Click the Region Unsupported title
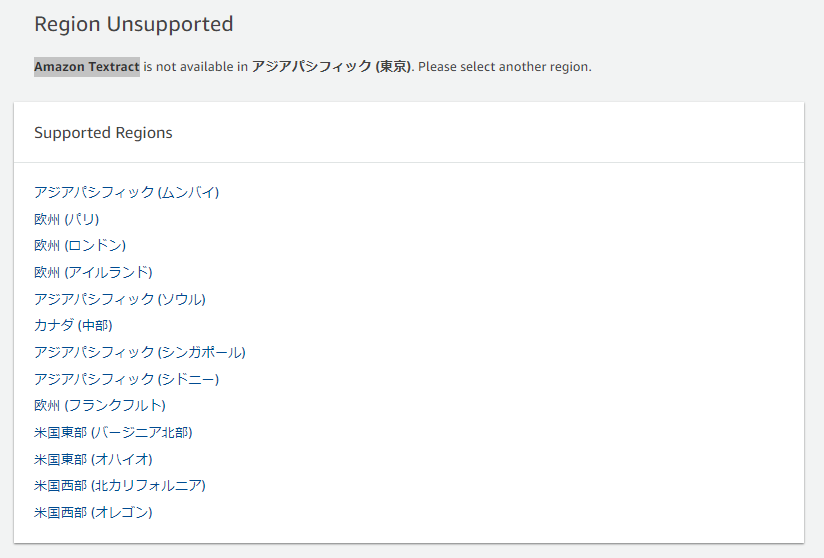Image resolution: width=824 pixels, height=558 pixels. (x=133, y=24)
